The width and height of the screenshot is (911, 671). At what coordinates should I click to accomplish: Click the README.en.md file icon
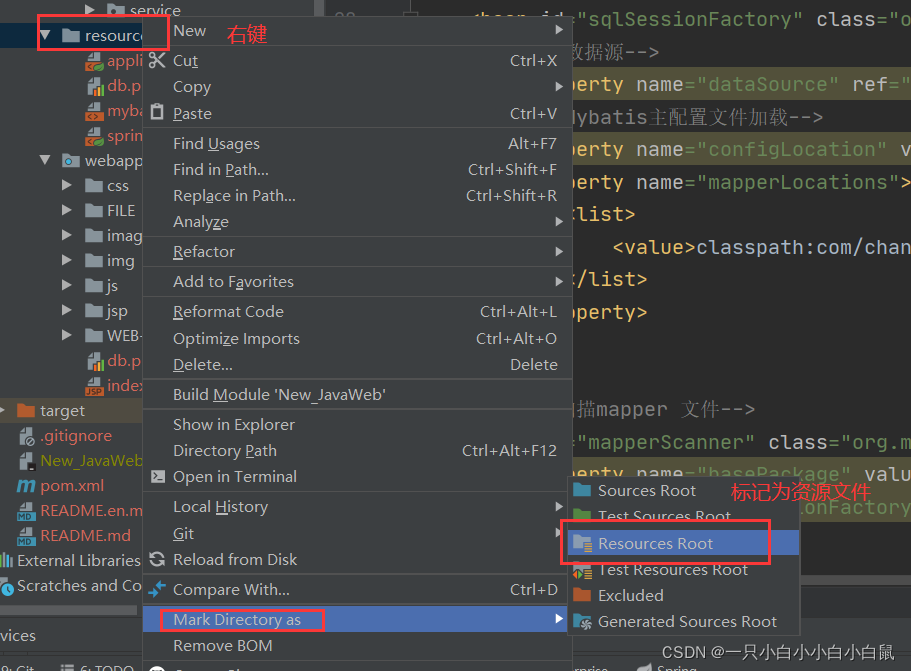point(26,511)
